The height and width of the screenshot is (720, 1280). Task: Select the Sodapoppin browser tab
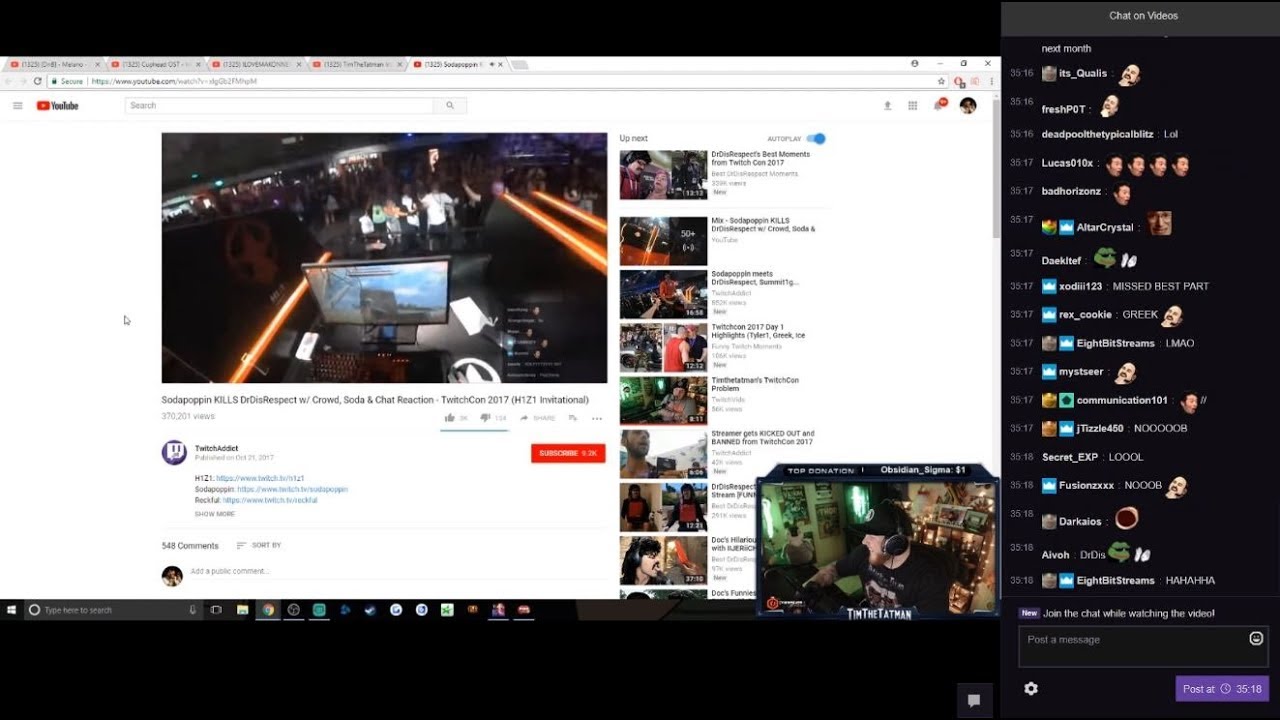click(x=457, y=64)
